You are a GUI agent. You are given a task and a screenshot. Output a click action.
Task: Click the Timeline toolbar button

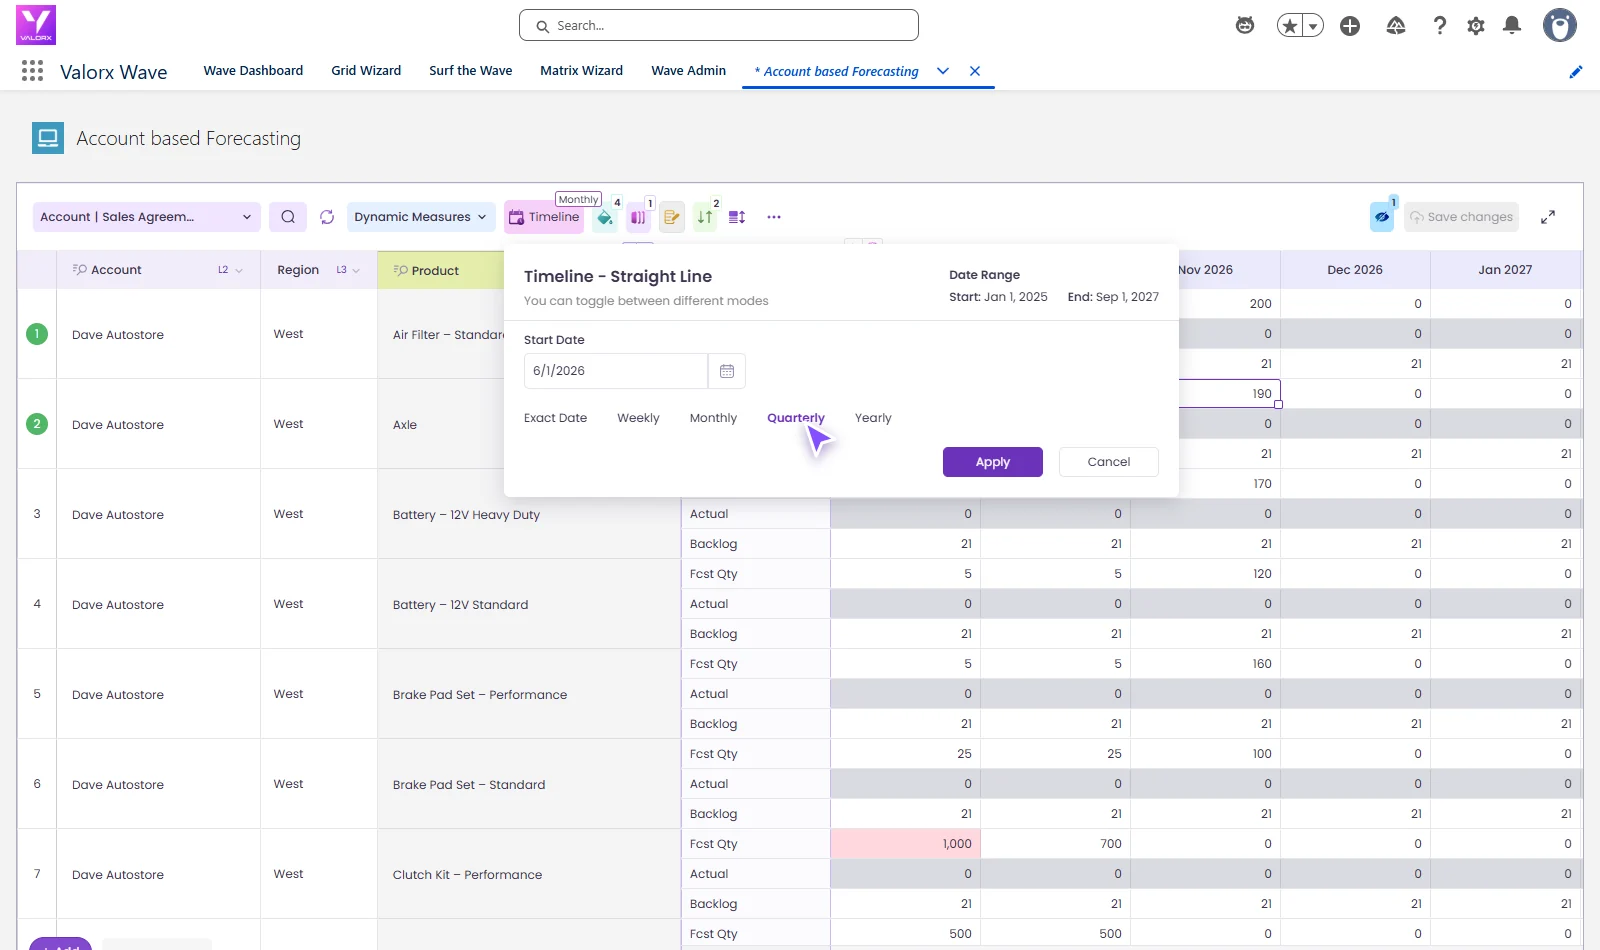coord(544,217)
